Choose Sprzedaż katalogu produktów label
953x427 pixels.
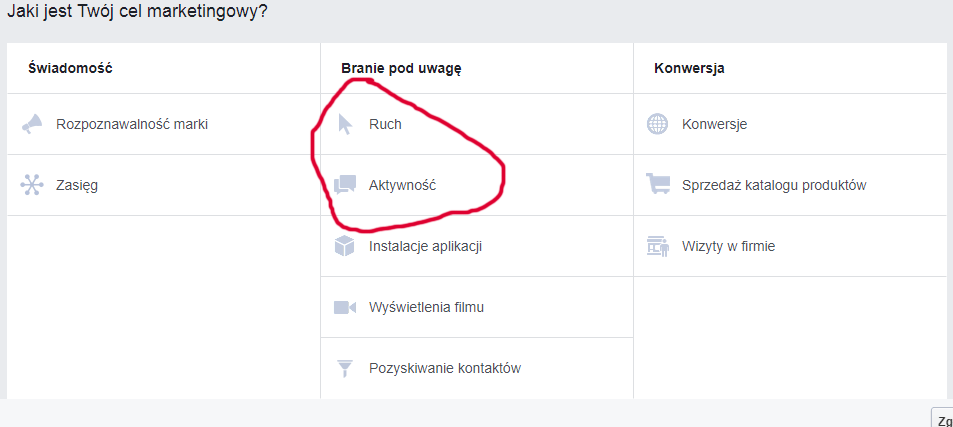(773, 185)
